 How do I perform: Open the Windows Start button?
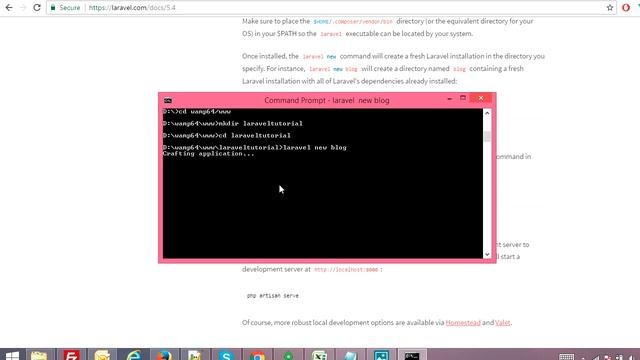pyautogui.click(x=12, y=355)
